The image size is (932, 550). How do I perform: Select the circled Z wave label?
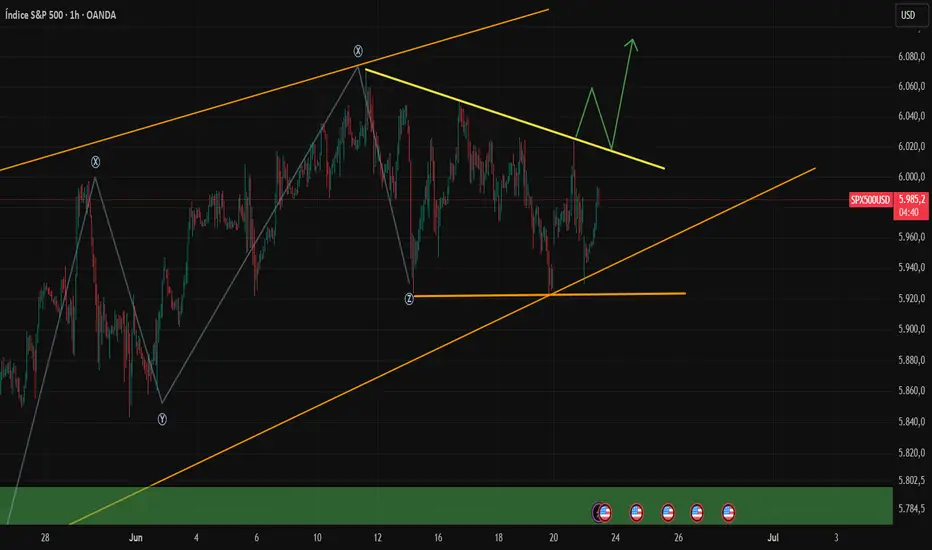409,299
